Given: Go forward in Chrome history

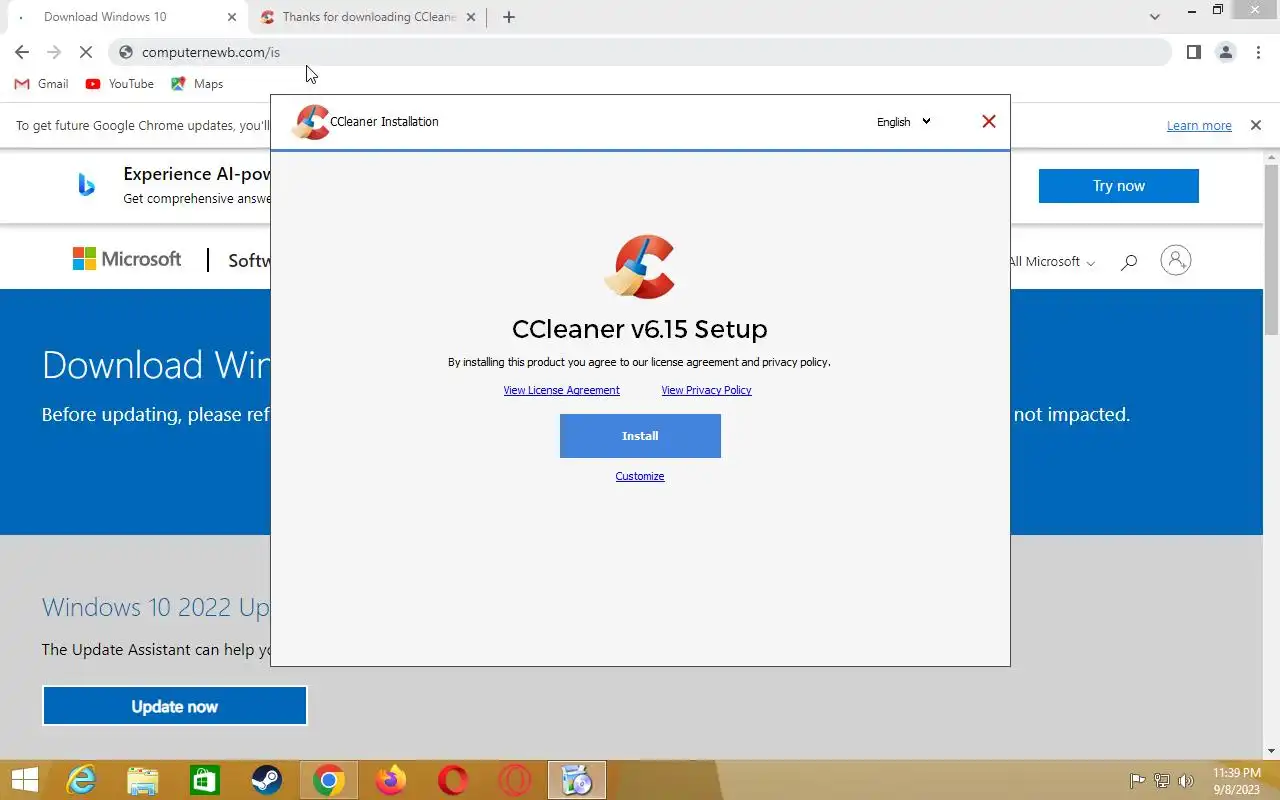Looking at the screenshot, I should point(54,52).
